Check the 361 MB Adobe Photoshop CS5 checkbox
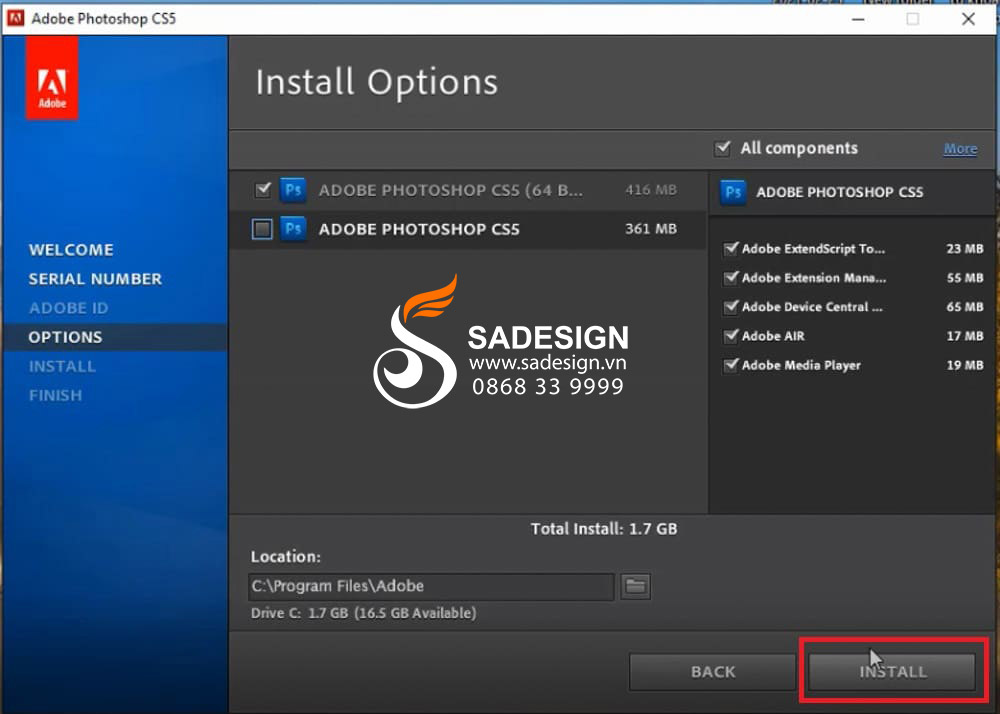 click(262, 229)
